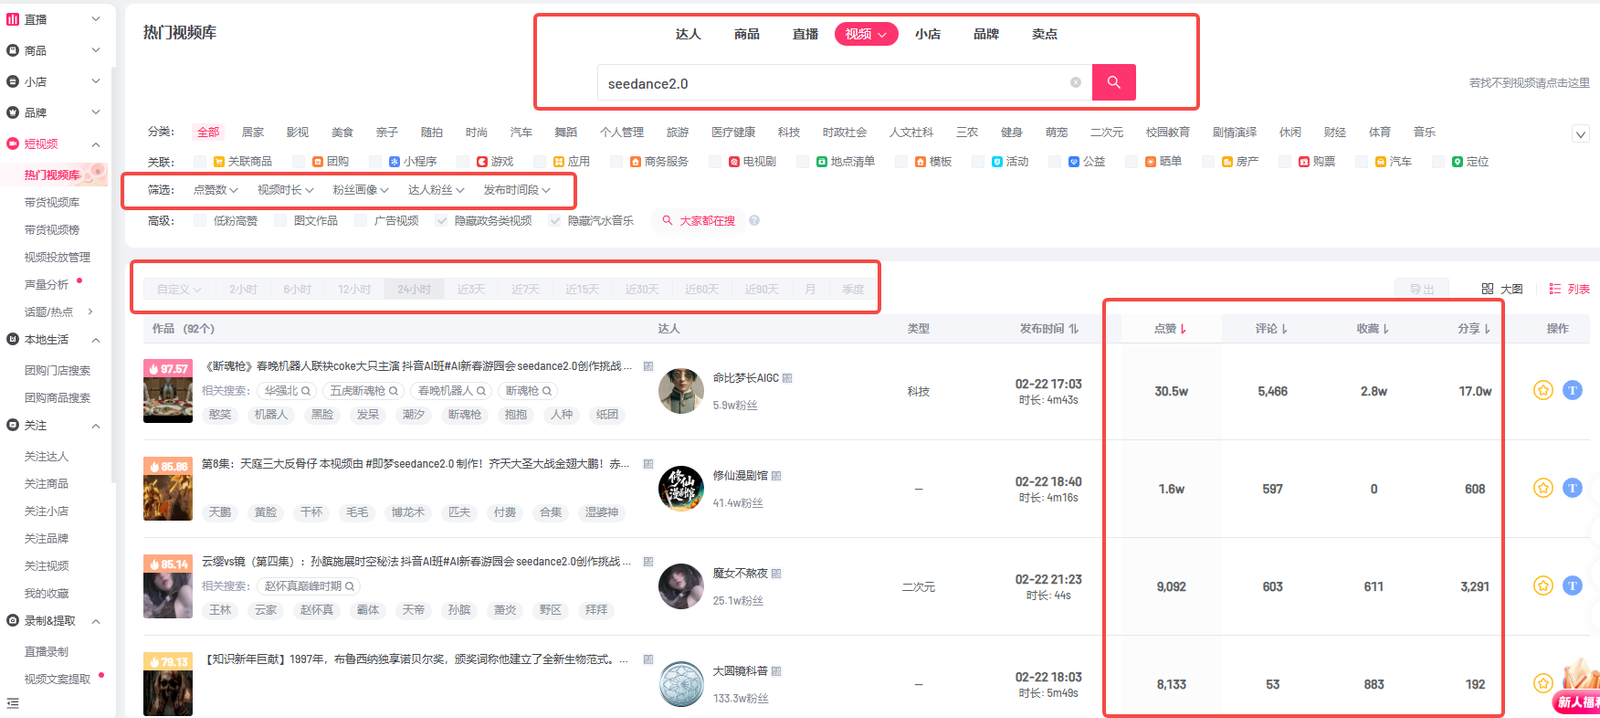Expand the category list chevron at right
The width and height of the screenshot is (1600, 718).
[x=1580, y=134]
